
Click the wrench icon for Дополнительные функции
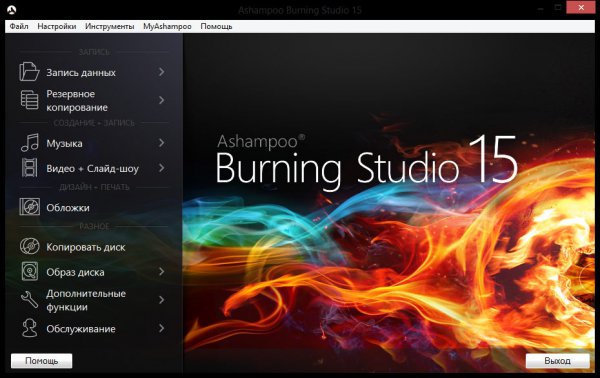tap(29, 300)
